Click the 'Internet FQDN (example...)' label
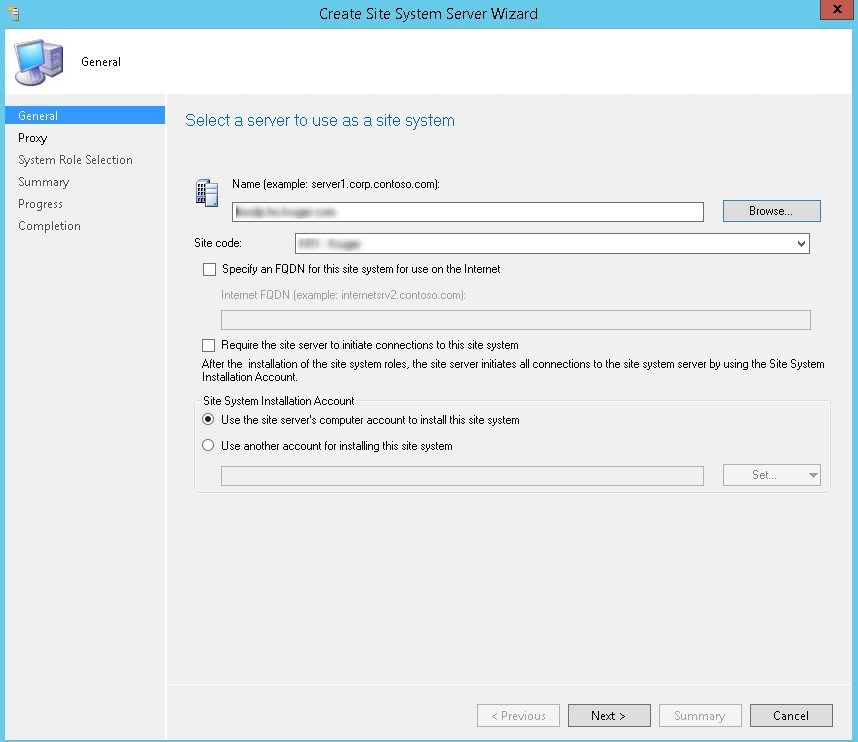Viewport: 858px width, 742px height. tap(344, 295)
